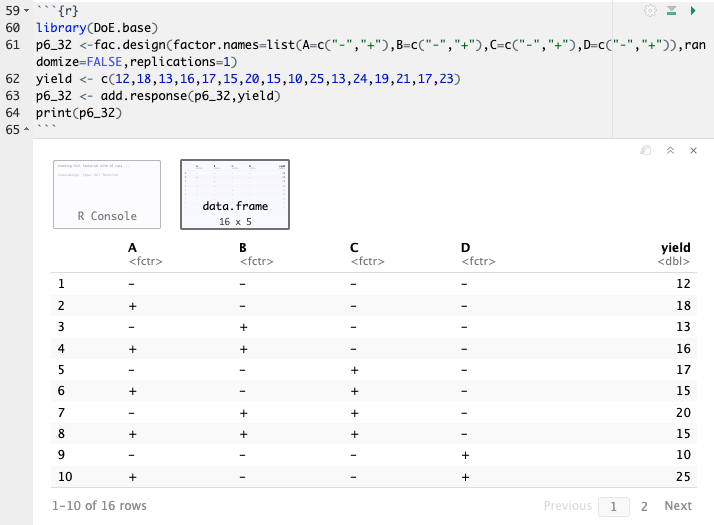Run the current chunk with green play button
The height and width of the screenshot is (525, 714).
(x=693, y=10)
